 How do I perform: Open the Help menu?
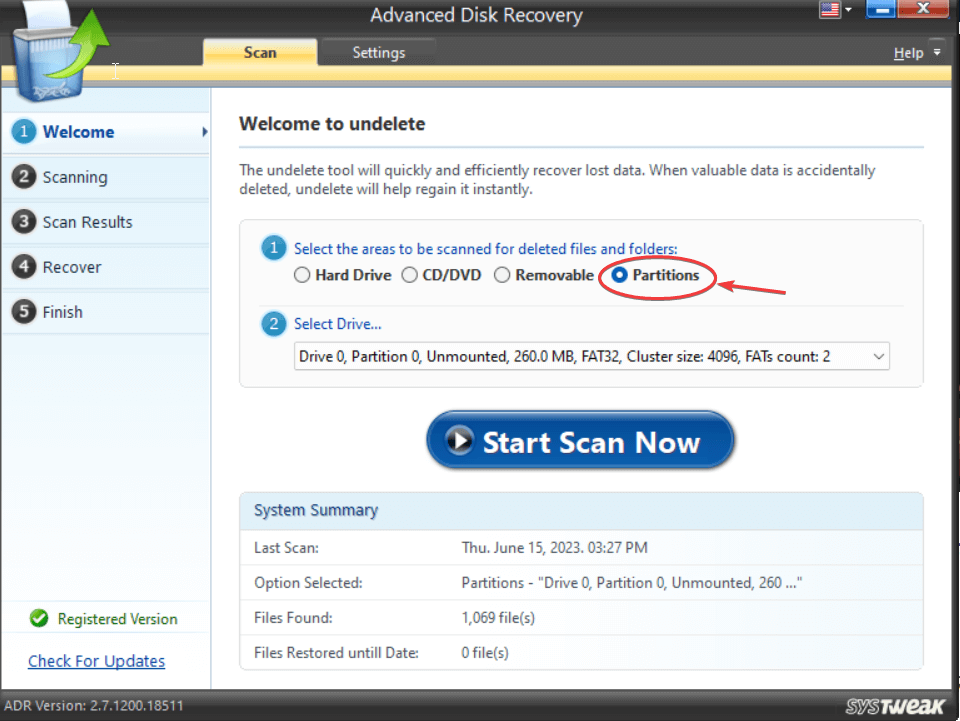[x=908, y=53]
